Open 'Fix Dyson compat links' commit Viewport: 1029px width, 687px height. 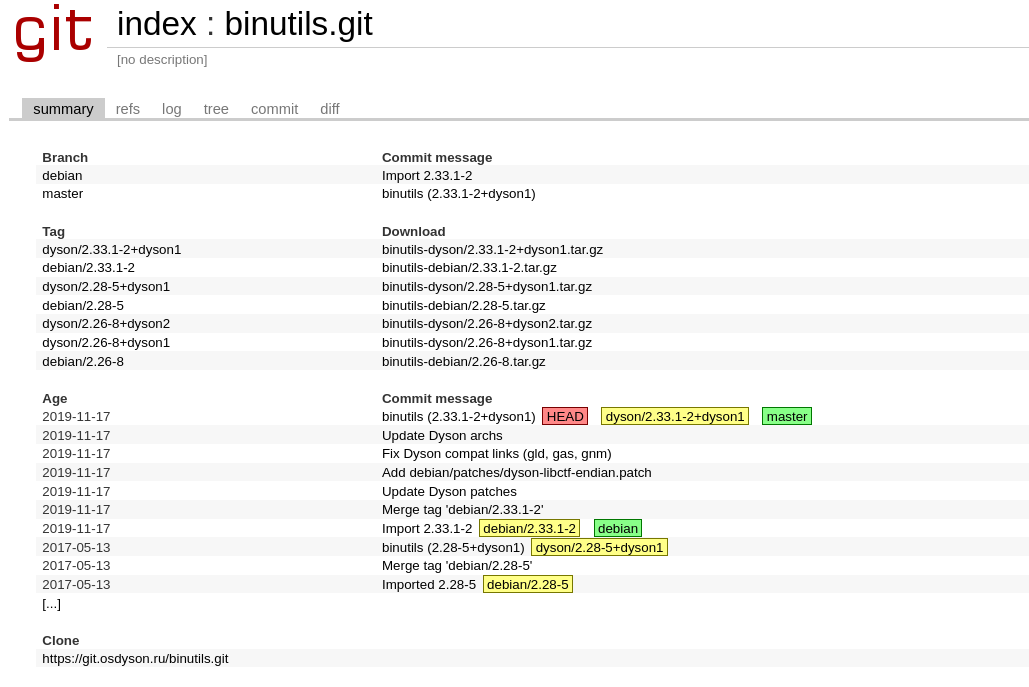(497, 454)
